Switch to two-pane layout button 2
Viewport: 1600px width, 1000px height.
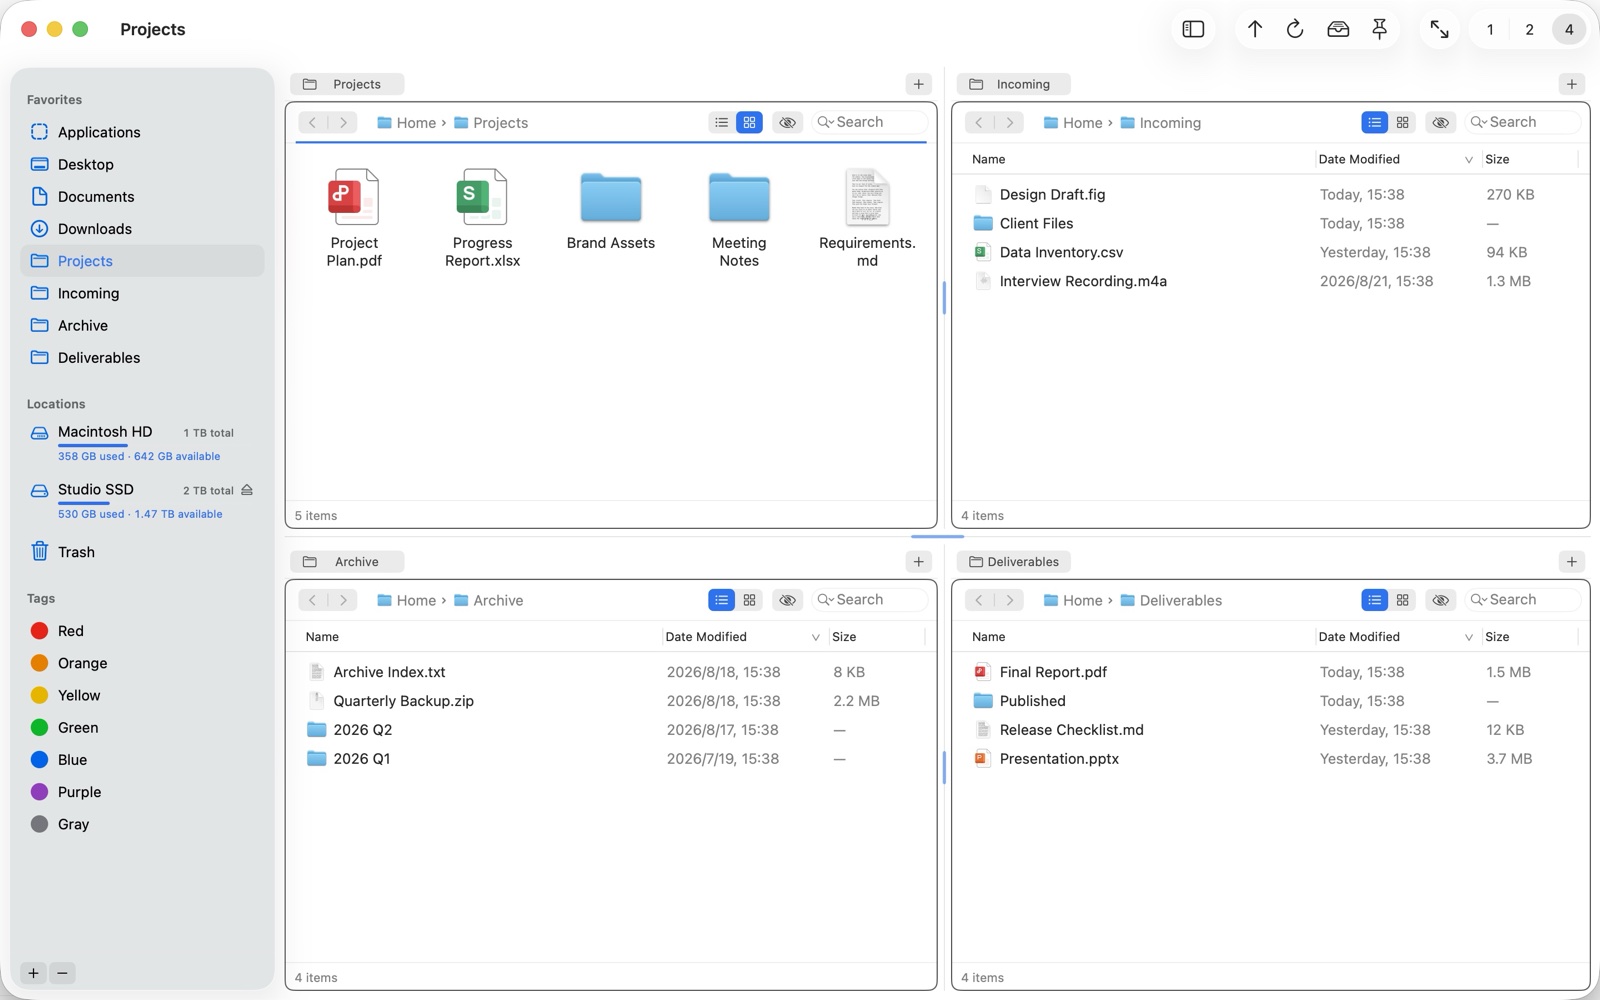coord(1529,29)
